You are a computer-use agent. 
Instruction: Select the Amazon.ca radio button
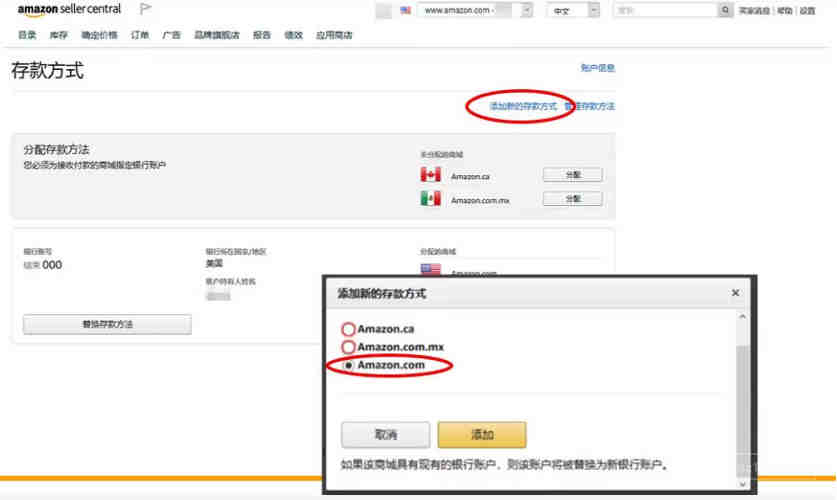click(x=348, y=329)
